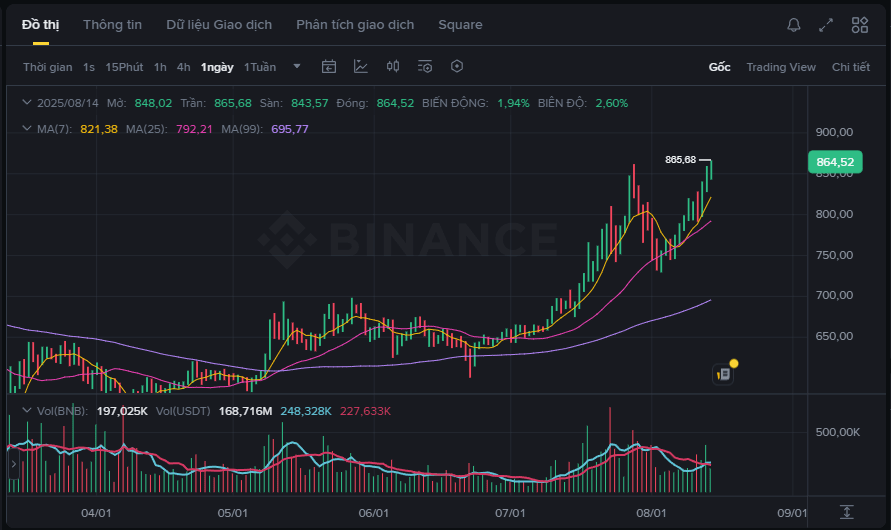This screenshot has width=891, height=530.
Task: Switch to the Gốc chart view
Action: (720, 67)
